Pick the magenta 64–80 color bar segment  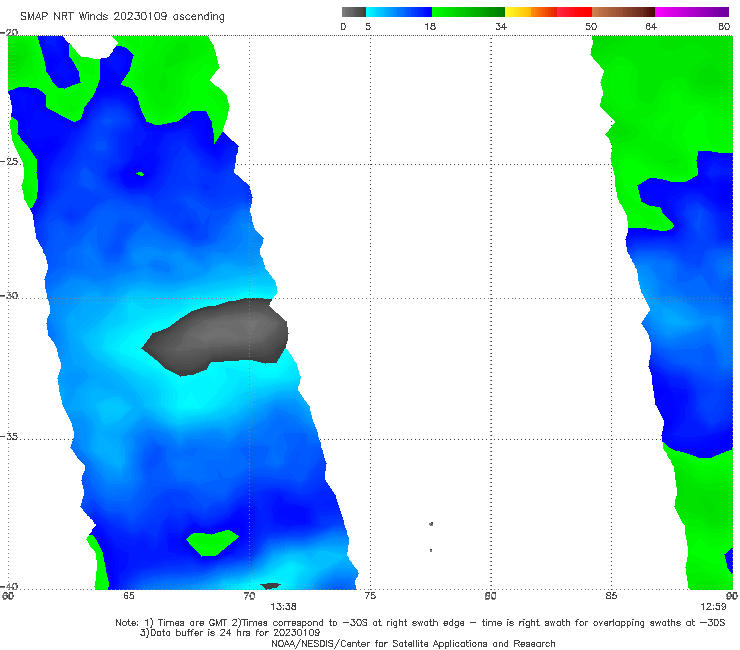click(692, 12)
